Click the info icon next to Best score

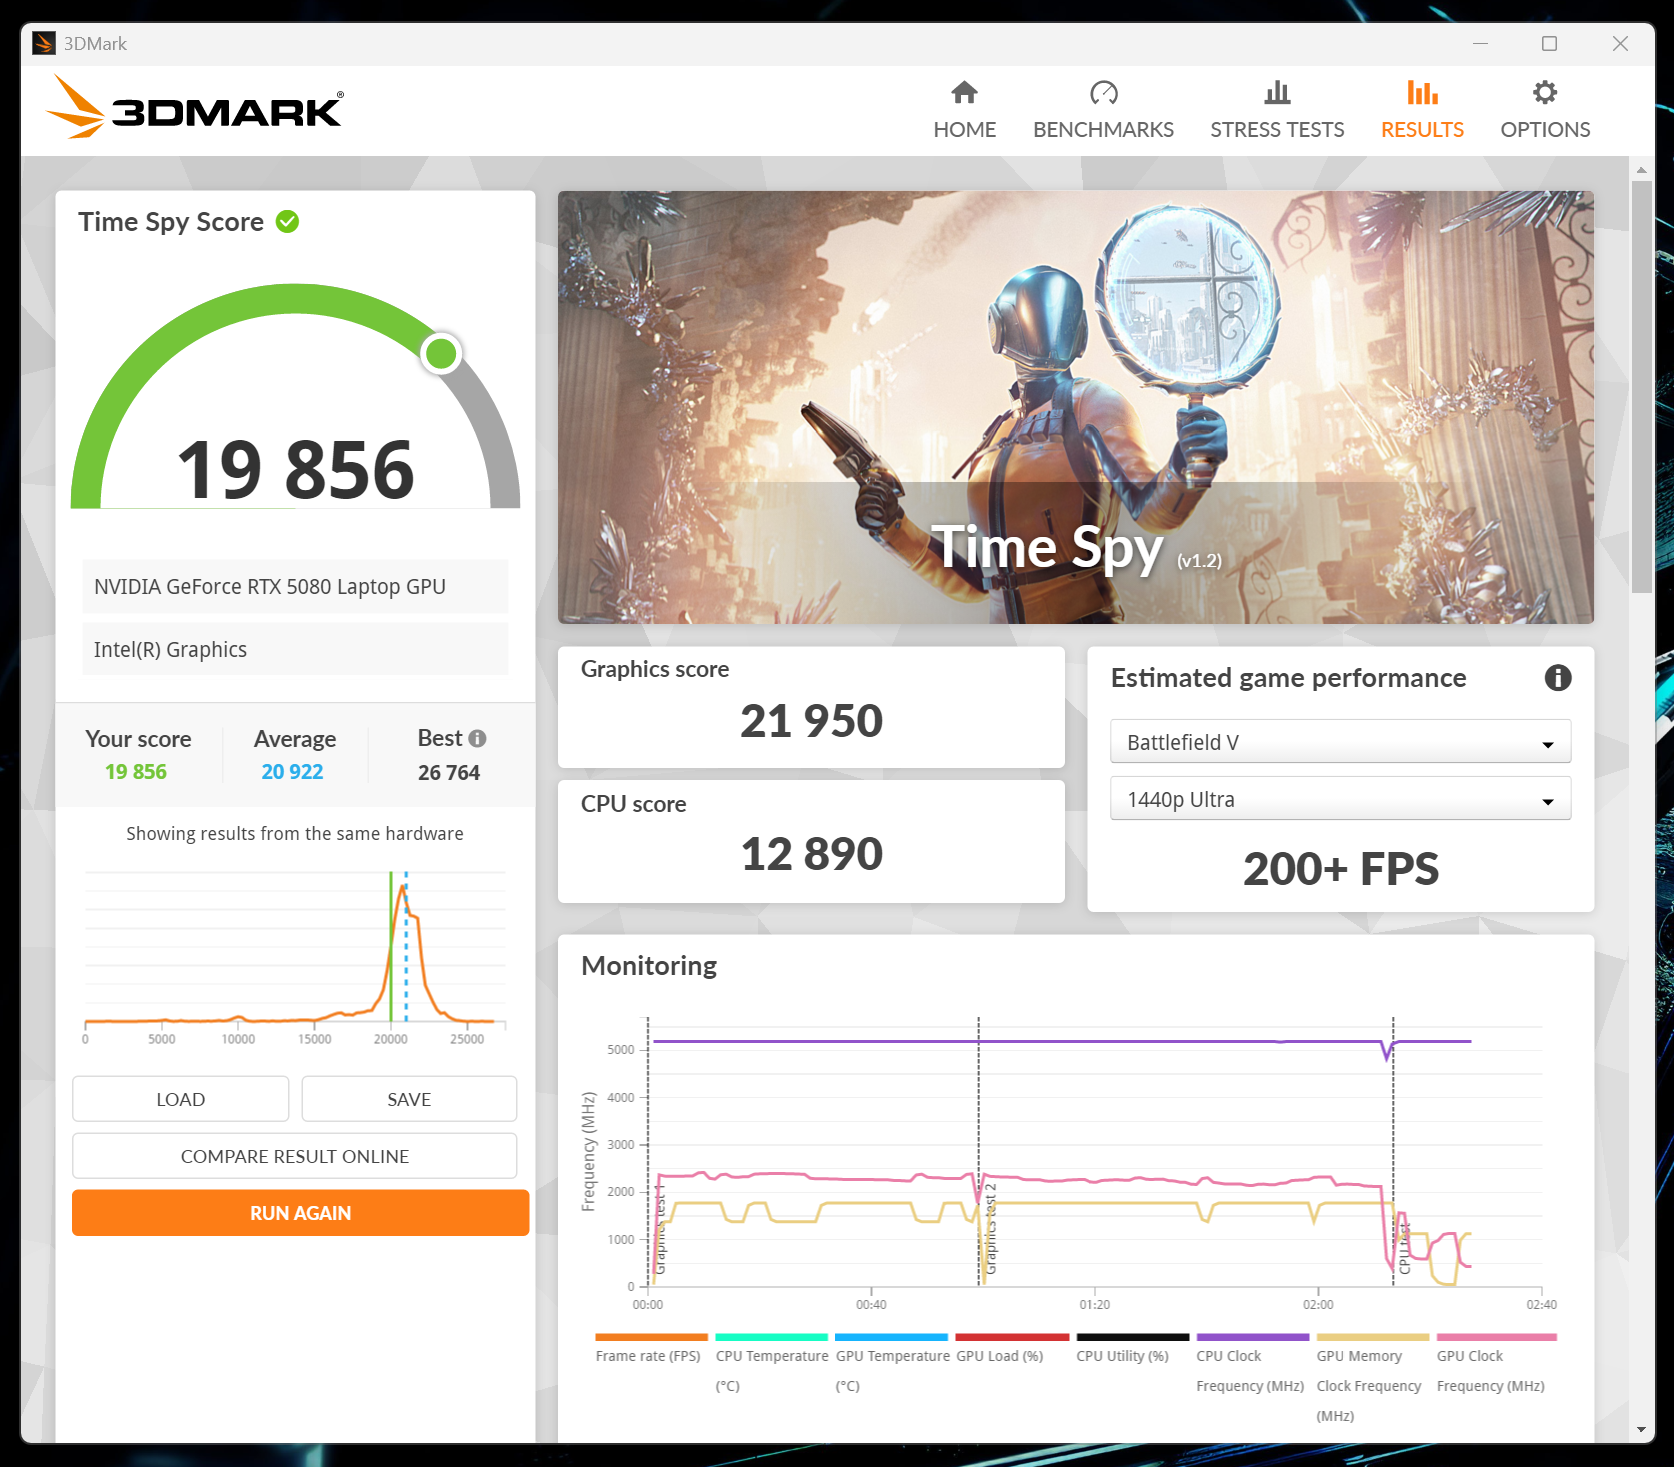478,738
